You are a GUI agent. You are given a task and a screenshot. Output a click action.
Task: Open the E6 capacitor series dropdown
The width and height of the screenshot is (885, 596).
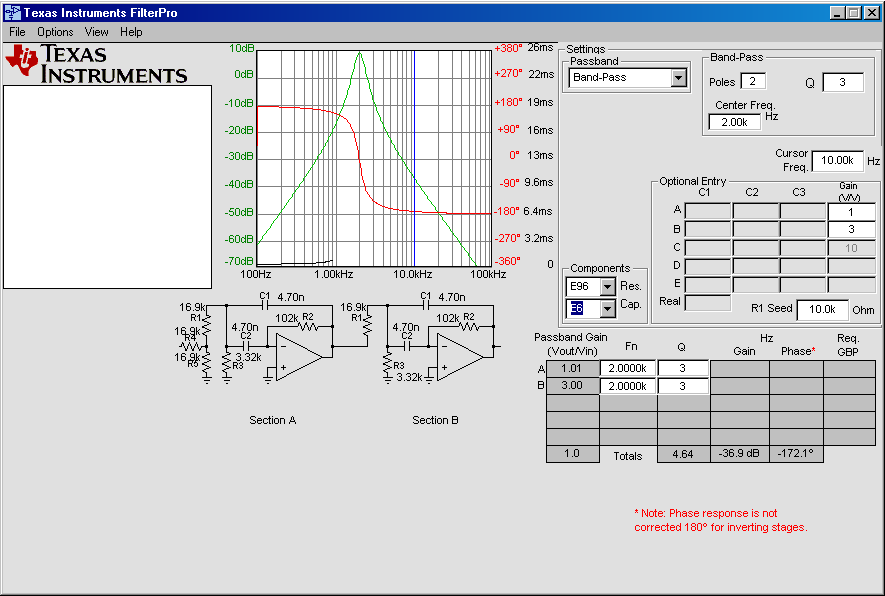[x=607, y=308]
